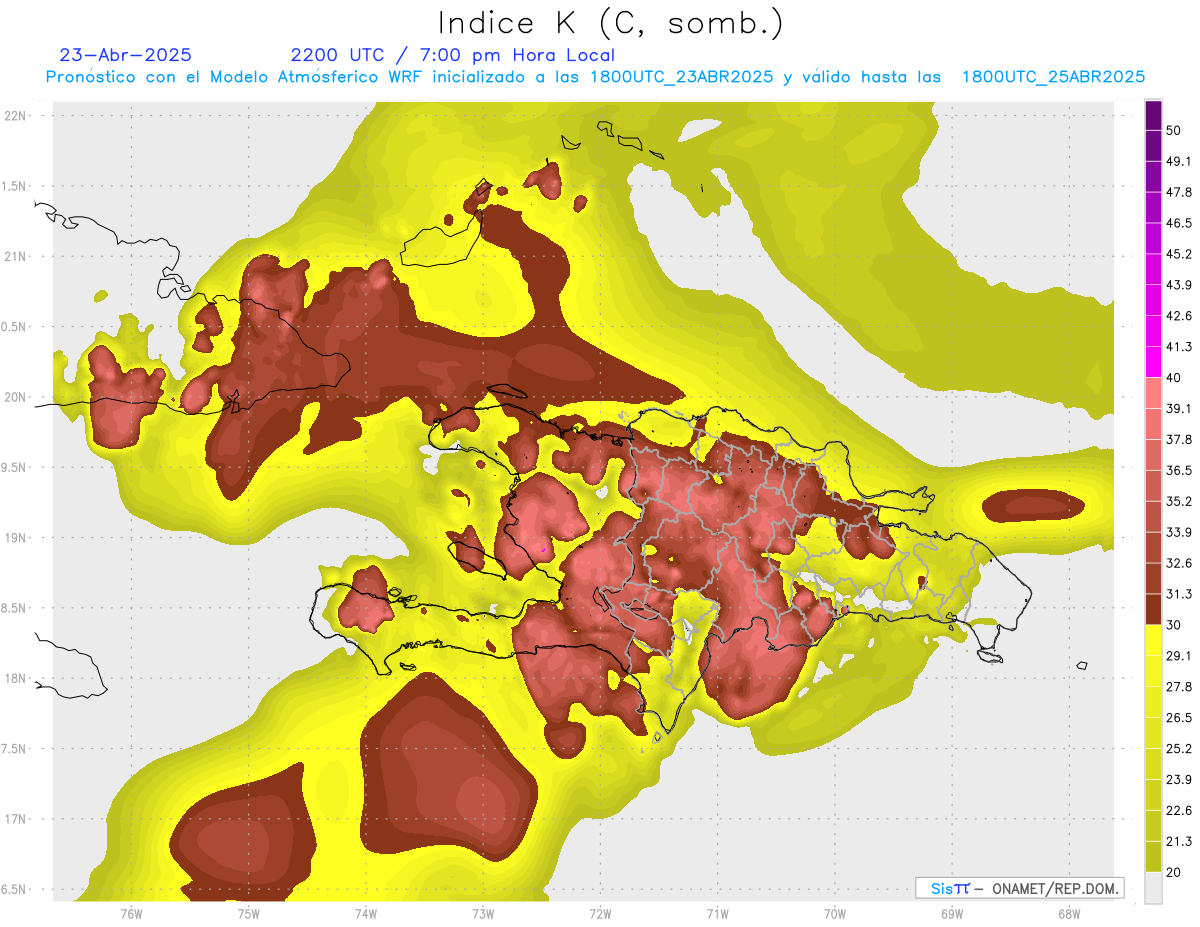Screen dimensions: 1200x927
Task: Pick the dark brown swatch between 30 and 31.3
Action: pos(1153,609)
